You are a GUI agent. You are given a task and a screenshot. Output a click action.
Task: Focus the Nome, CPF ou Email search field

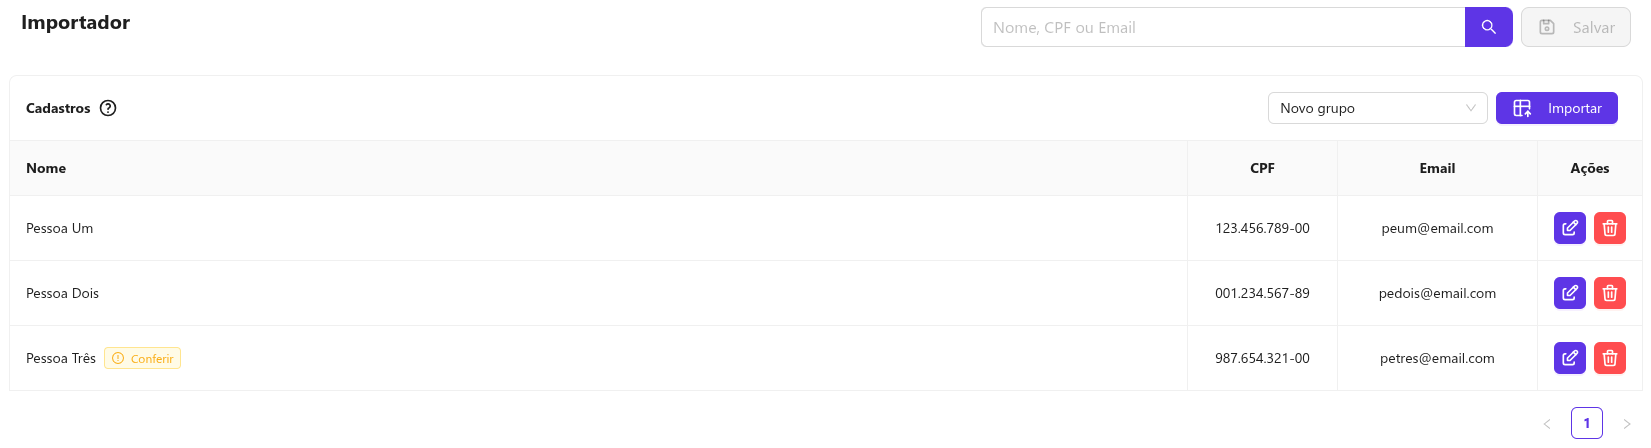[x=1222, y=27]
